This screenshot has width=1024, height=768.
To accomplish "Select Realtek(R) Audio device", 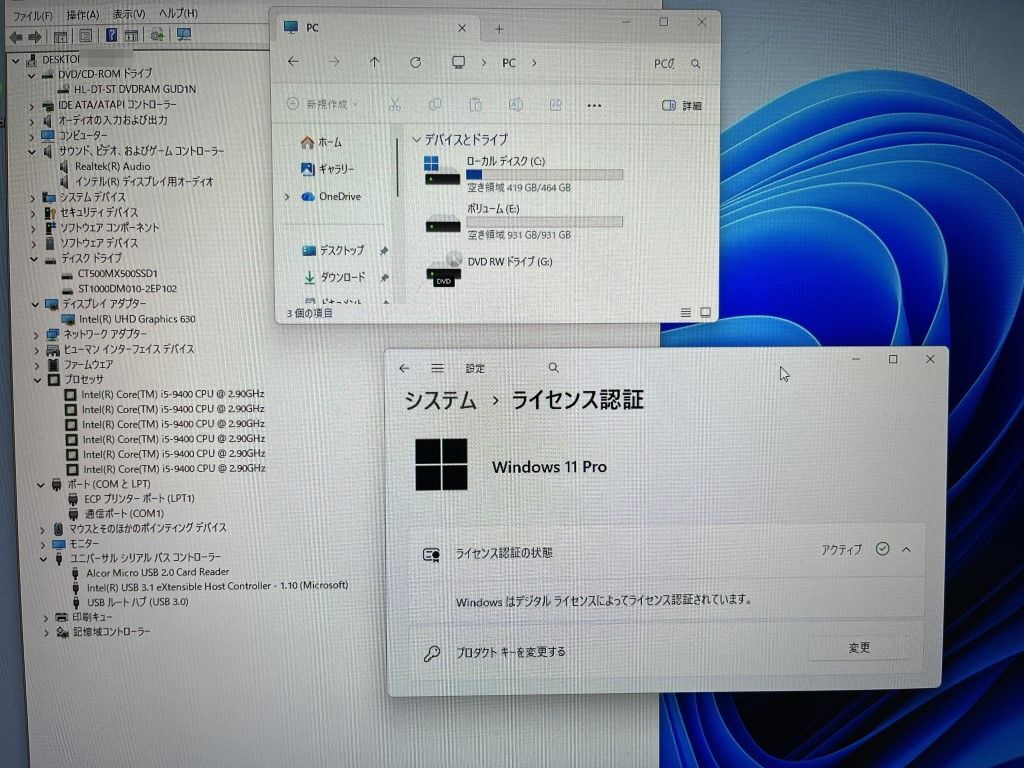I will (x=112, y=167).
